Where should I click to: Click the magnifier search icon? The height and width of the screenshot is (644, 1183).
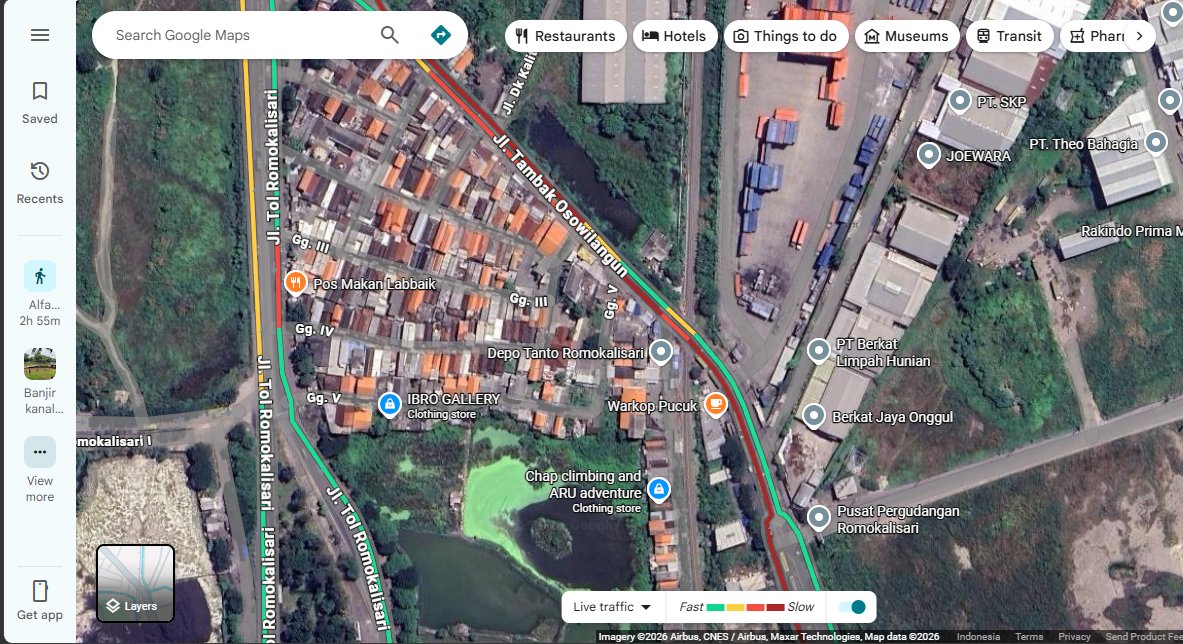tap(389, 35)
